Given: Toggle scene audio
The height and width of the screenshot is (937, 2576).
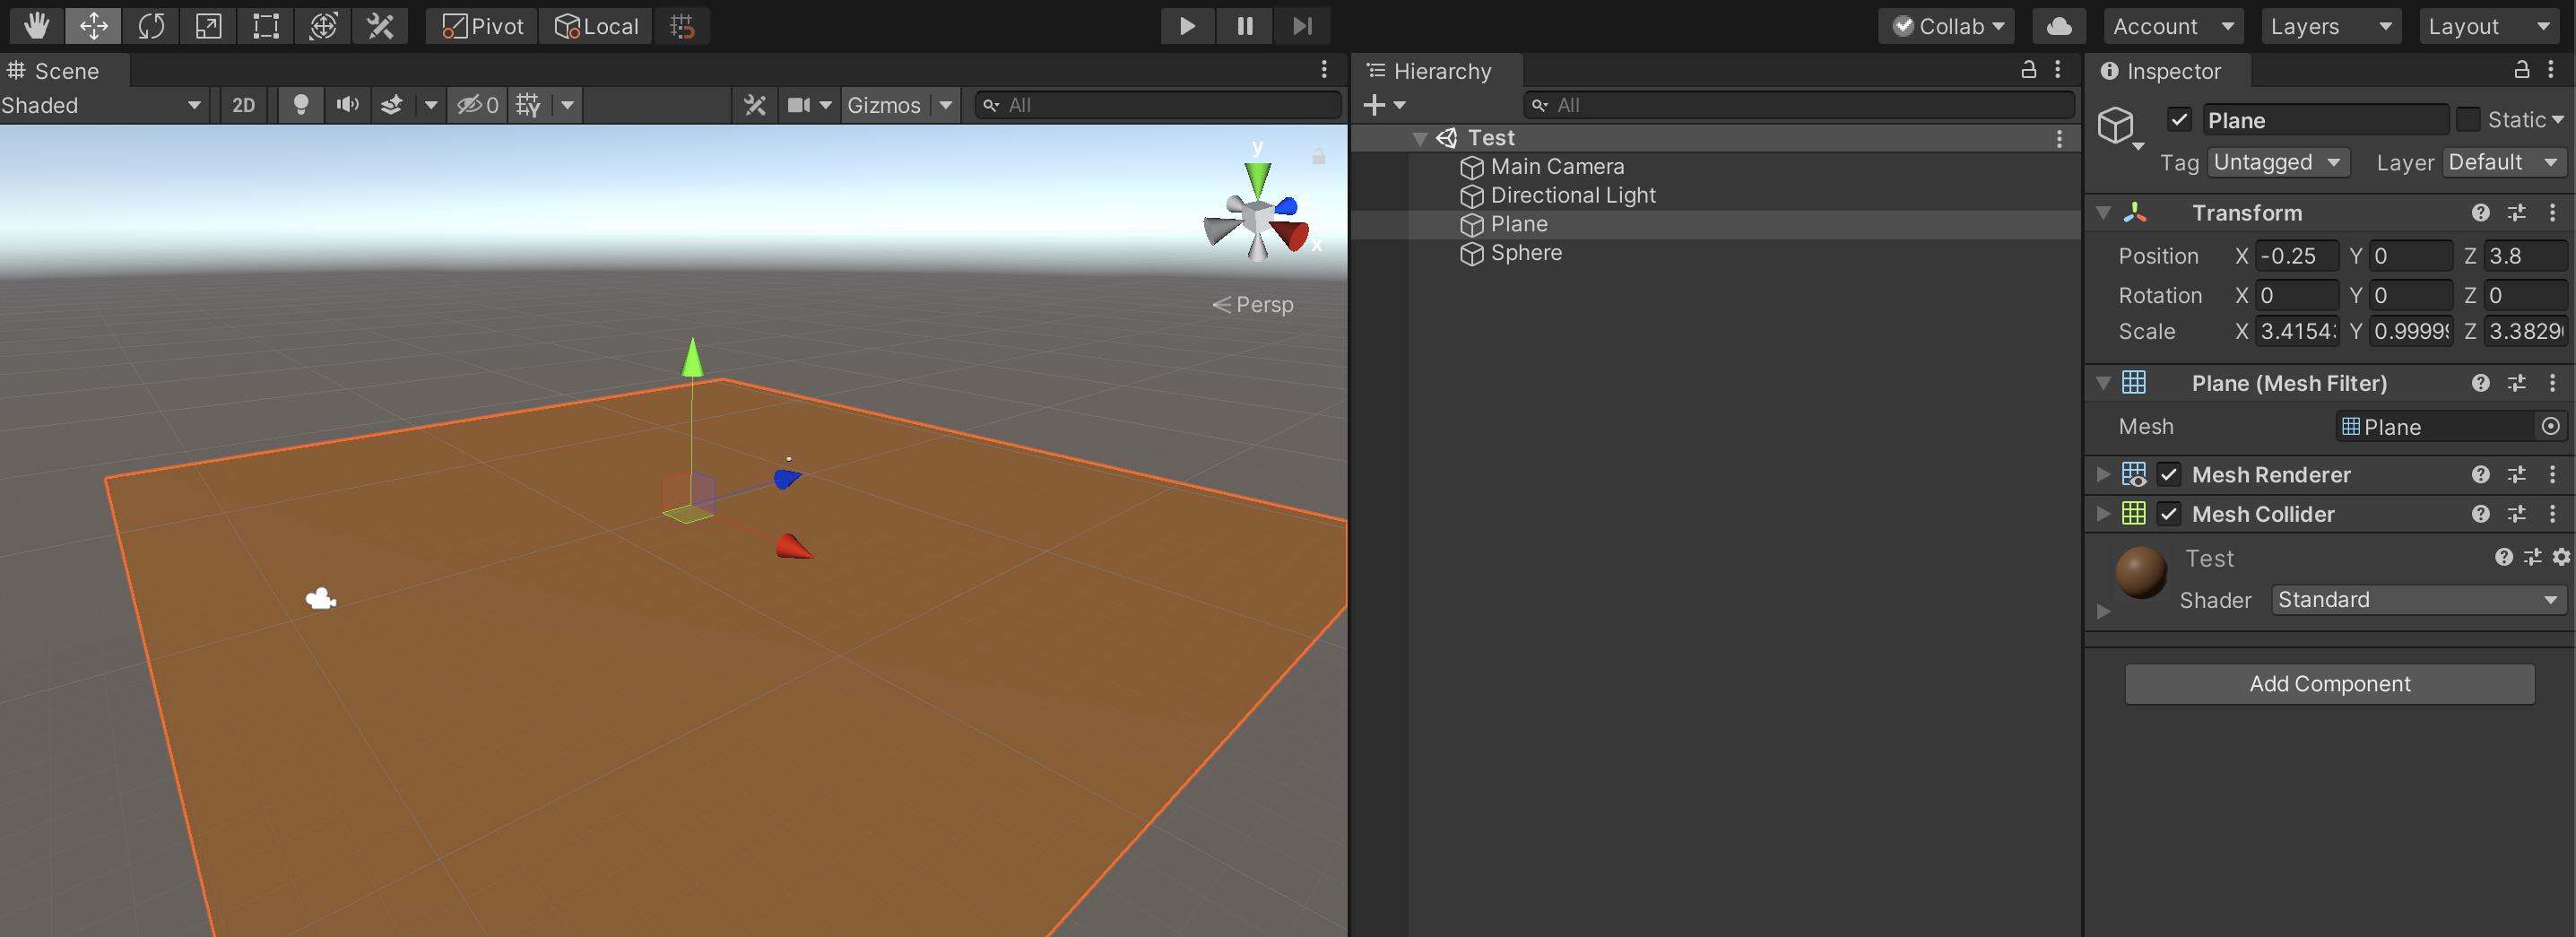Looking at the screenshot, I should coord(347,105).
